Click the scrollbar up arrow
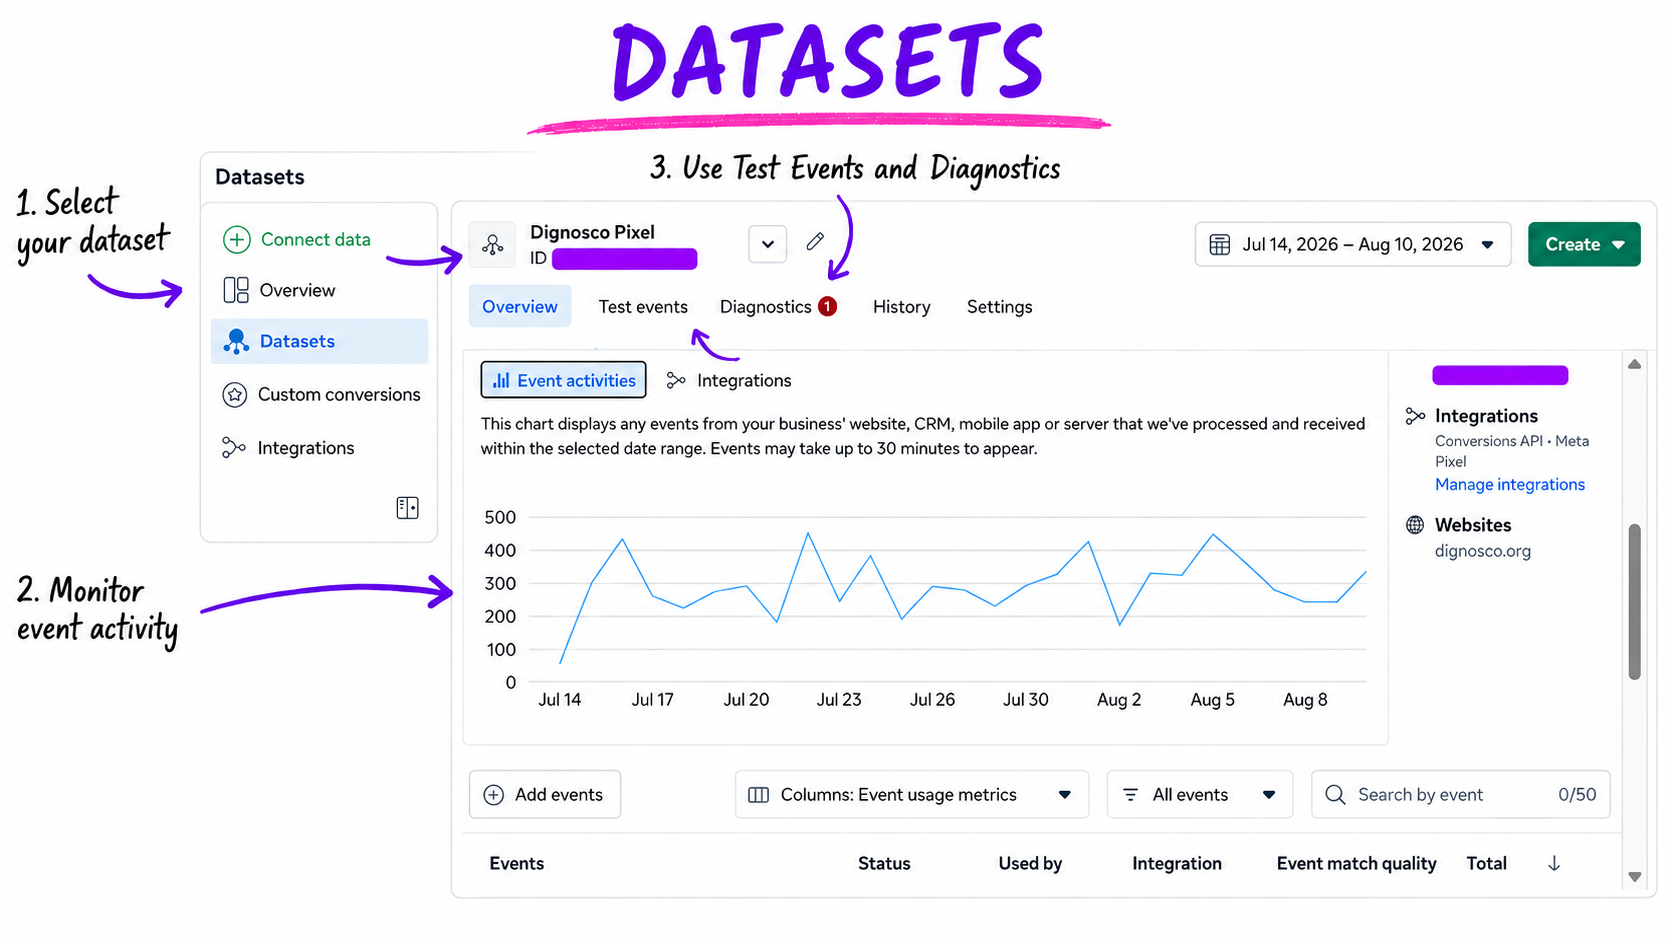1672x941 pixels. (x=1635, y=364)
